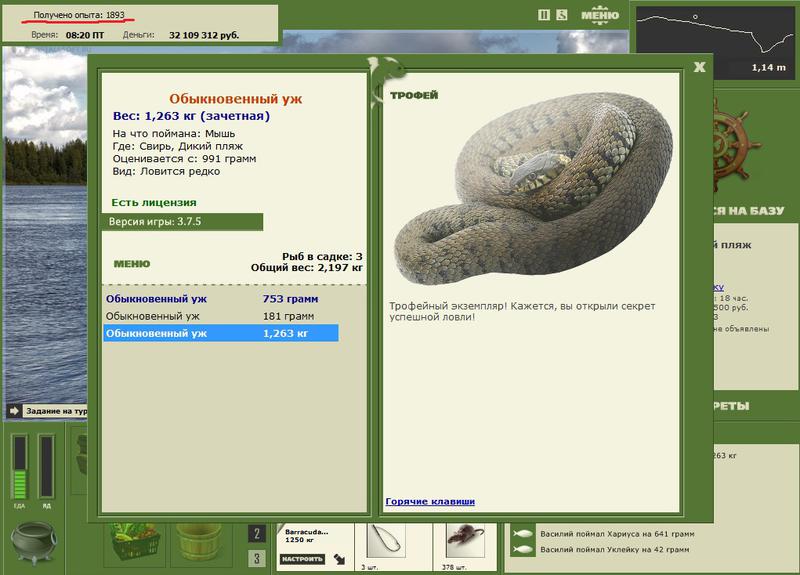Click the Вес: 1,263 кг (зачетная) line
Viewport: 800px width, 575px height.
coord(191,116)
